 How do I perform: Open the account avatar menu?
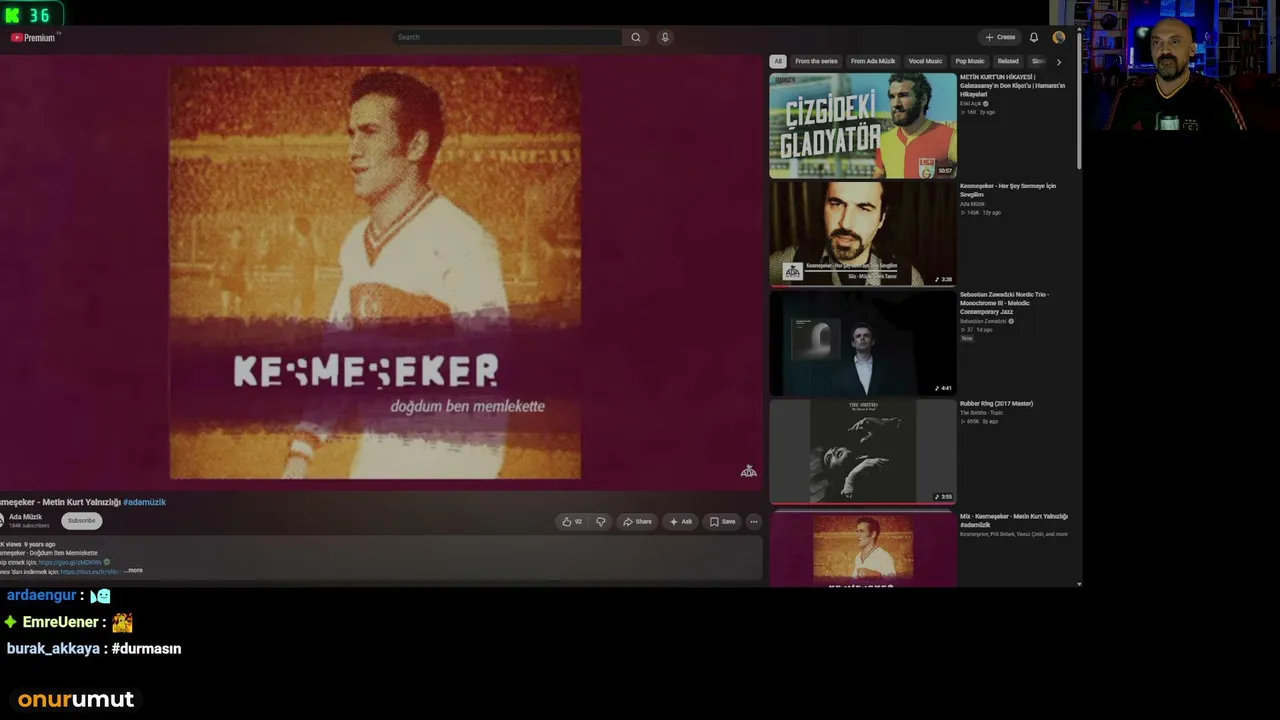click(x=1059, y=37)
